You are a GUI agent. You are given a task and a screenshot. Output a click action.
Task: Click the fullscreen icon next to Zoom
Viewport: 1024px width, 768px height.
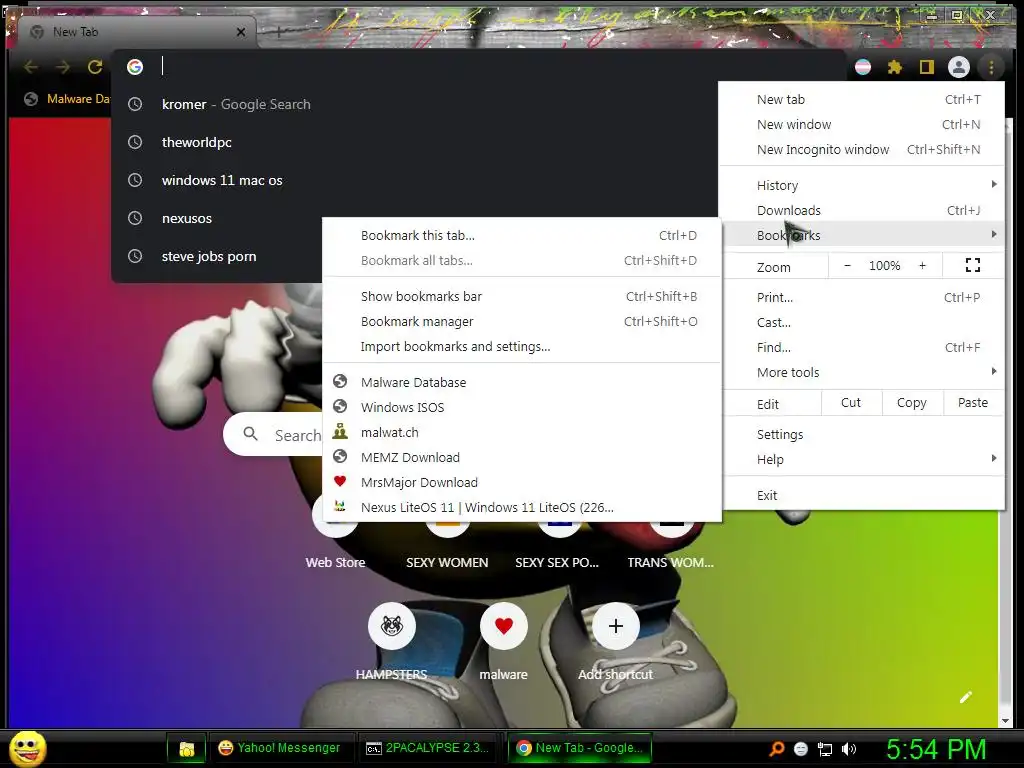coord(972,265)
